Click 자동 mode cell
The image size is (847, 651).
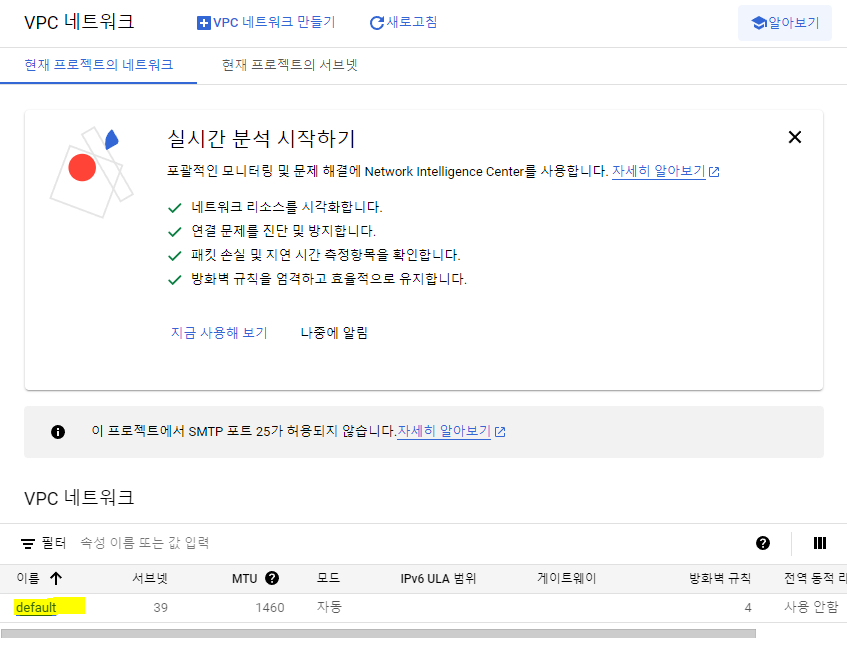(329, 607)
